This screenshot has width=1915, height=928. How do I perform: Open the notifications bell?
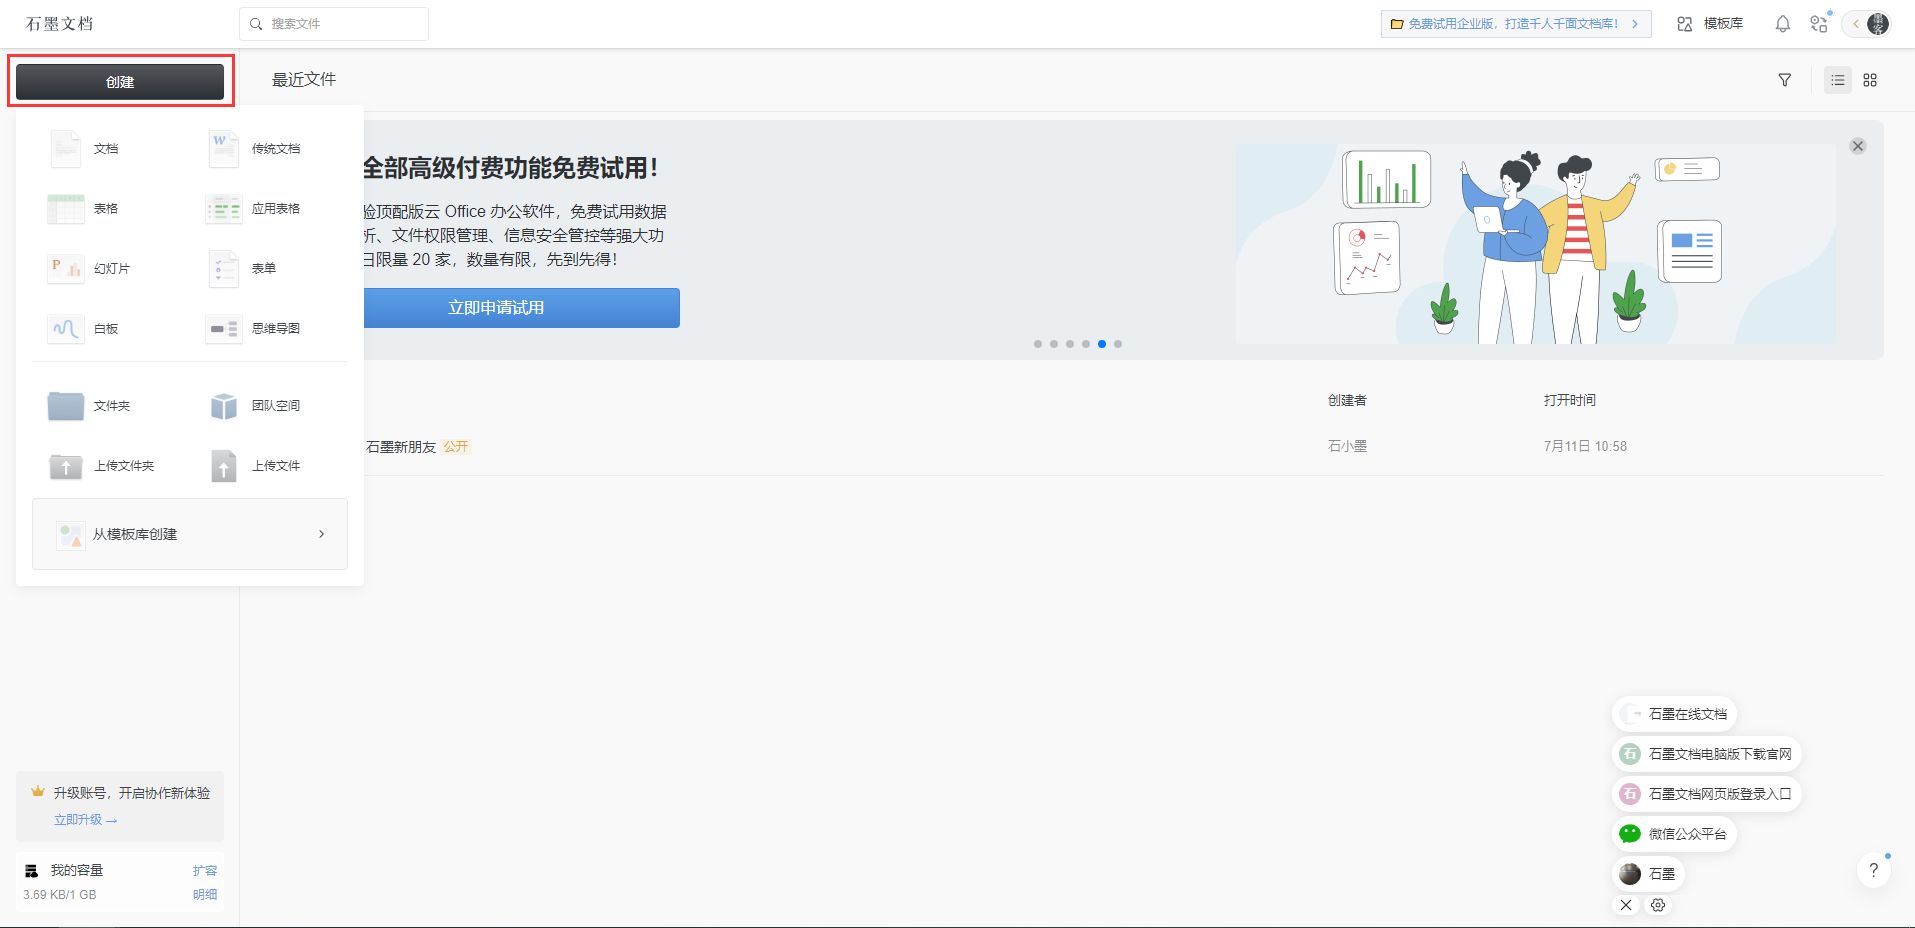[1783, 24]
